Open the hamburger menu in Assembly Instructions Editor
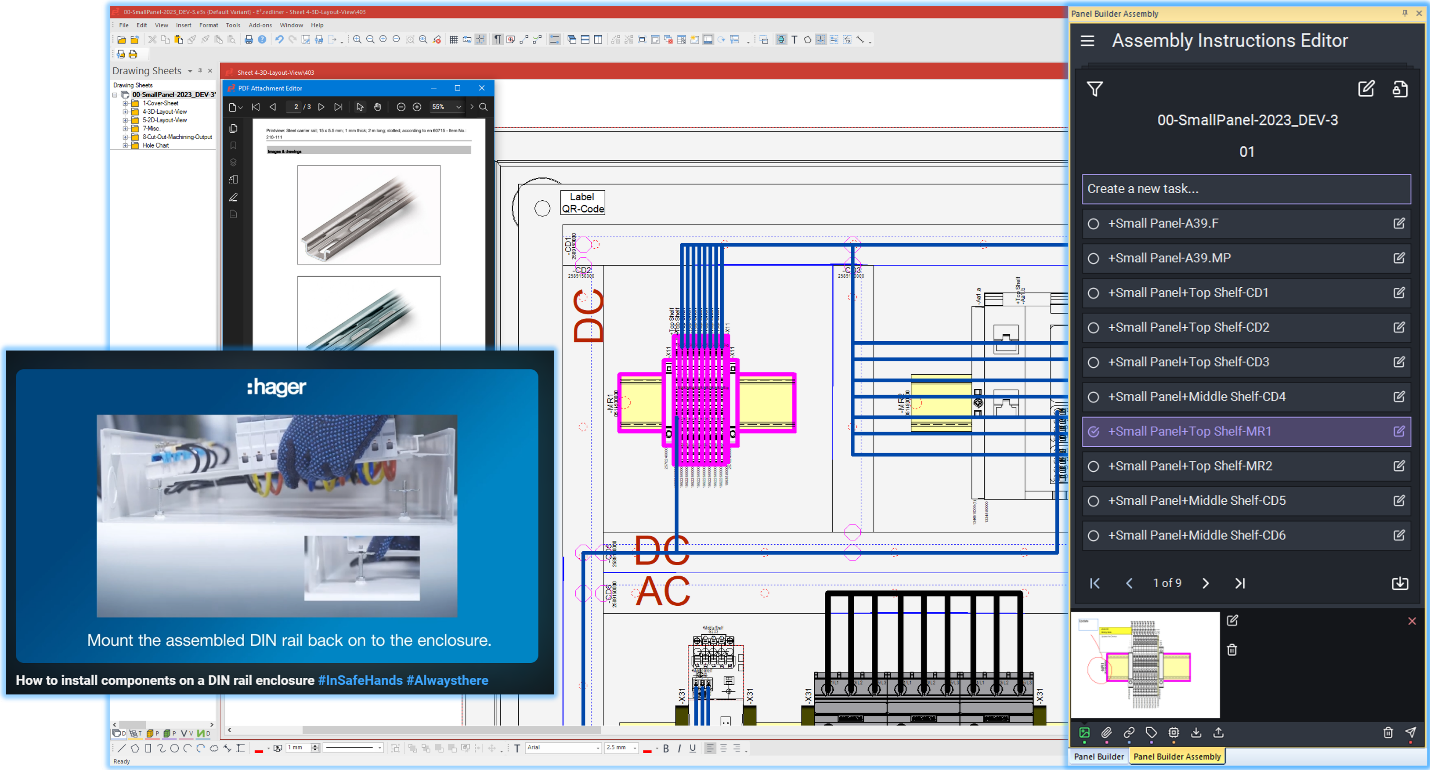The height and width of the screenshot is (770, 1430). click(x=1087, y=41)
